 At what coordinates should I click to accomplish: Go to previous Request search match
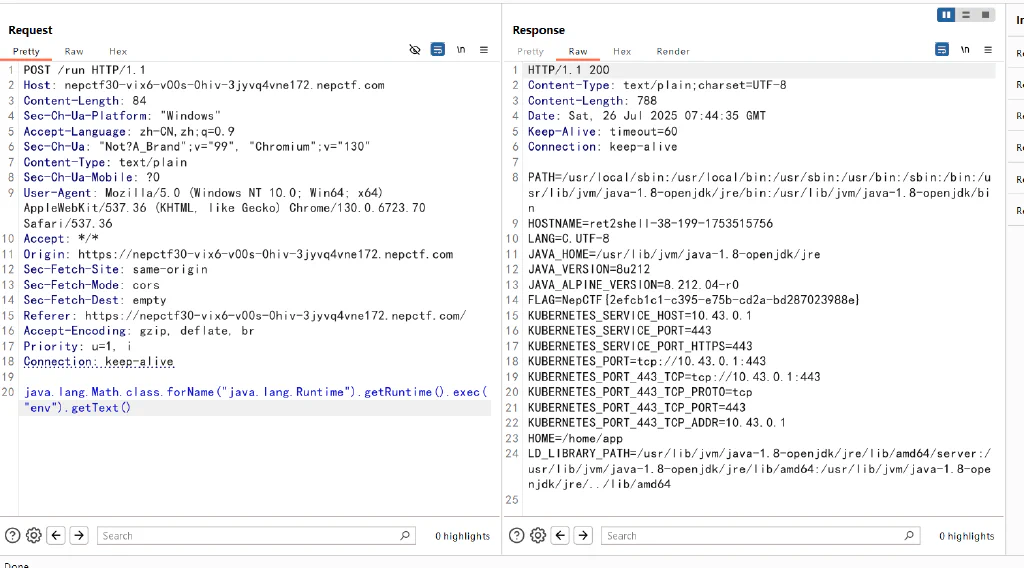[x=56, y=535]
